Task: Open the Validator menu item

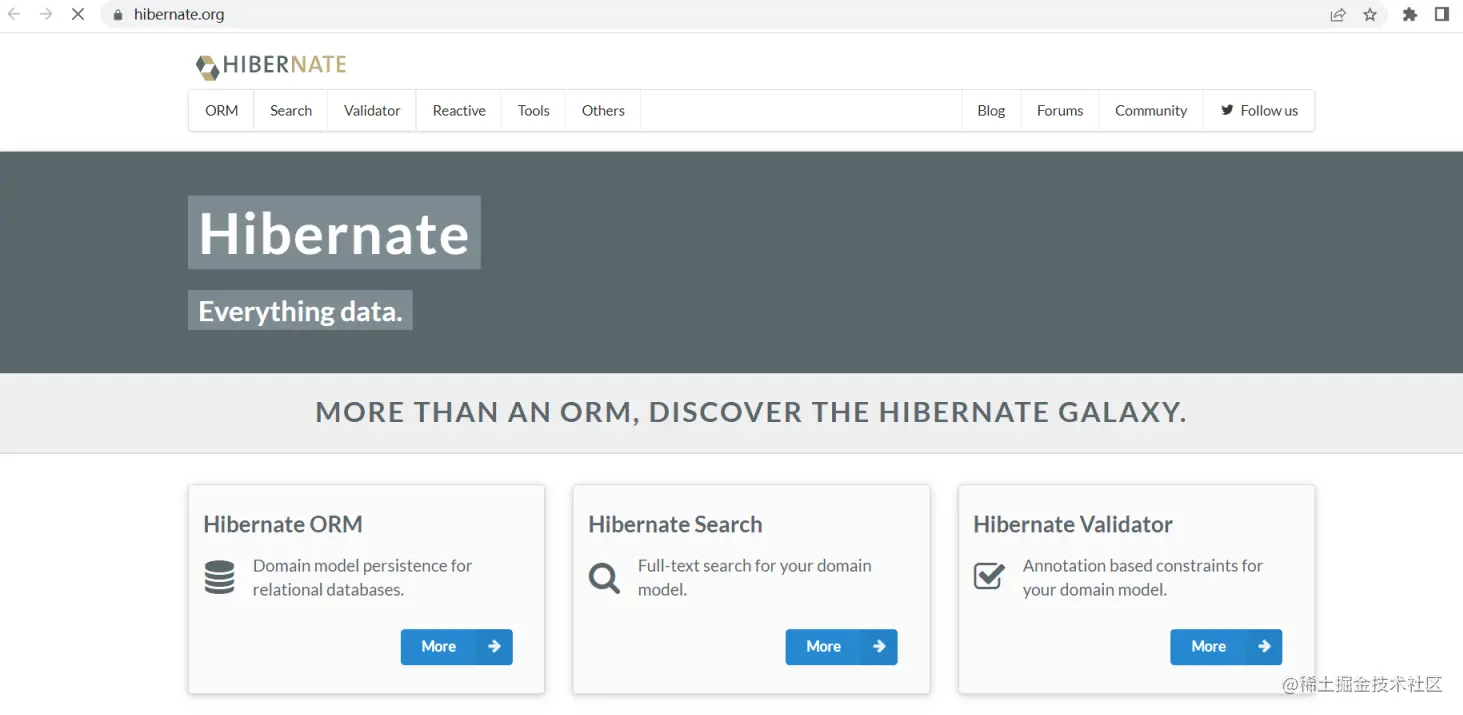Action: 372,110
